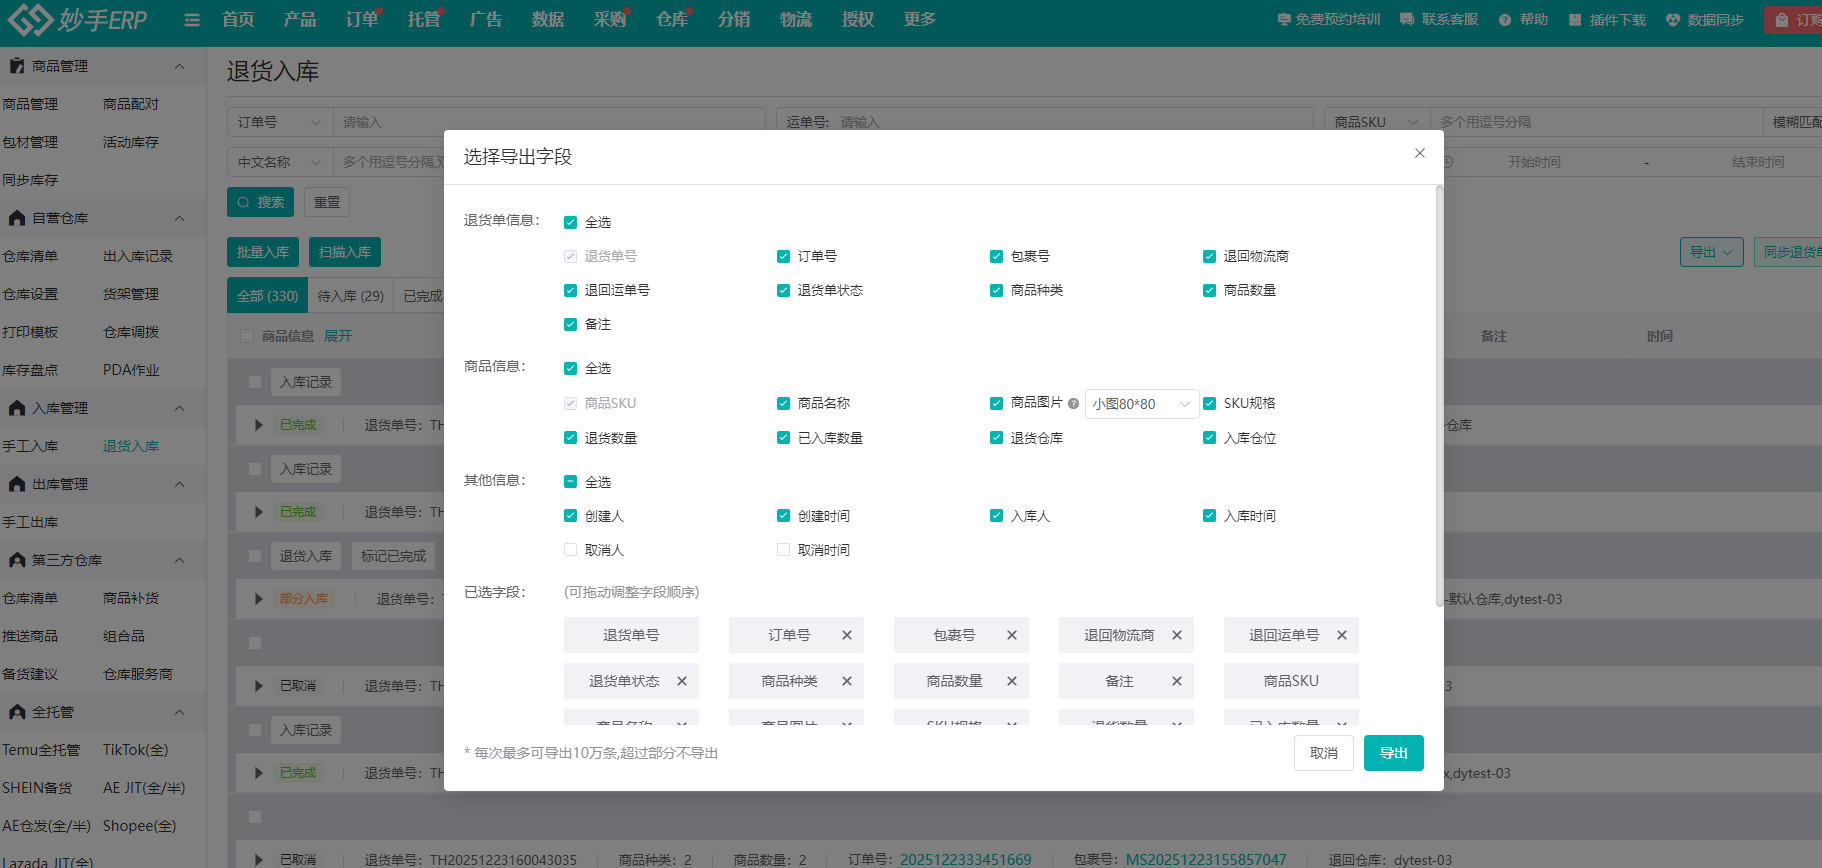
Task: Uncheck the 订单号 checkbox
Action: [x=784, y=257]
